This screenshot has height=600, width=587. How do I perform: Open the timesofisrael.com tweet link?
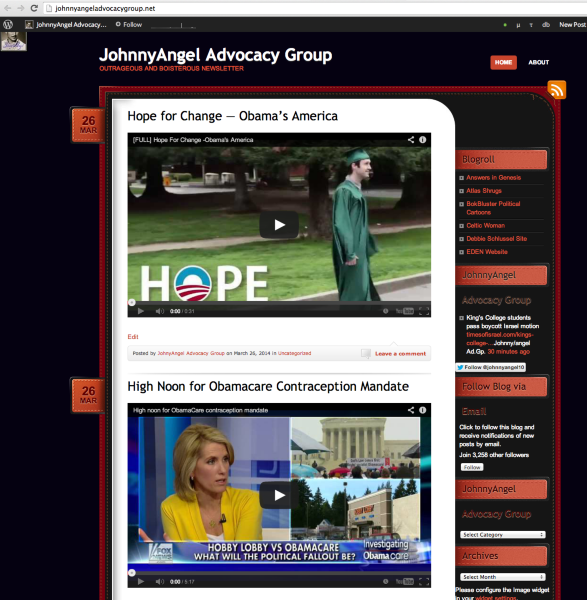click(499, 339)
